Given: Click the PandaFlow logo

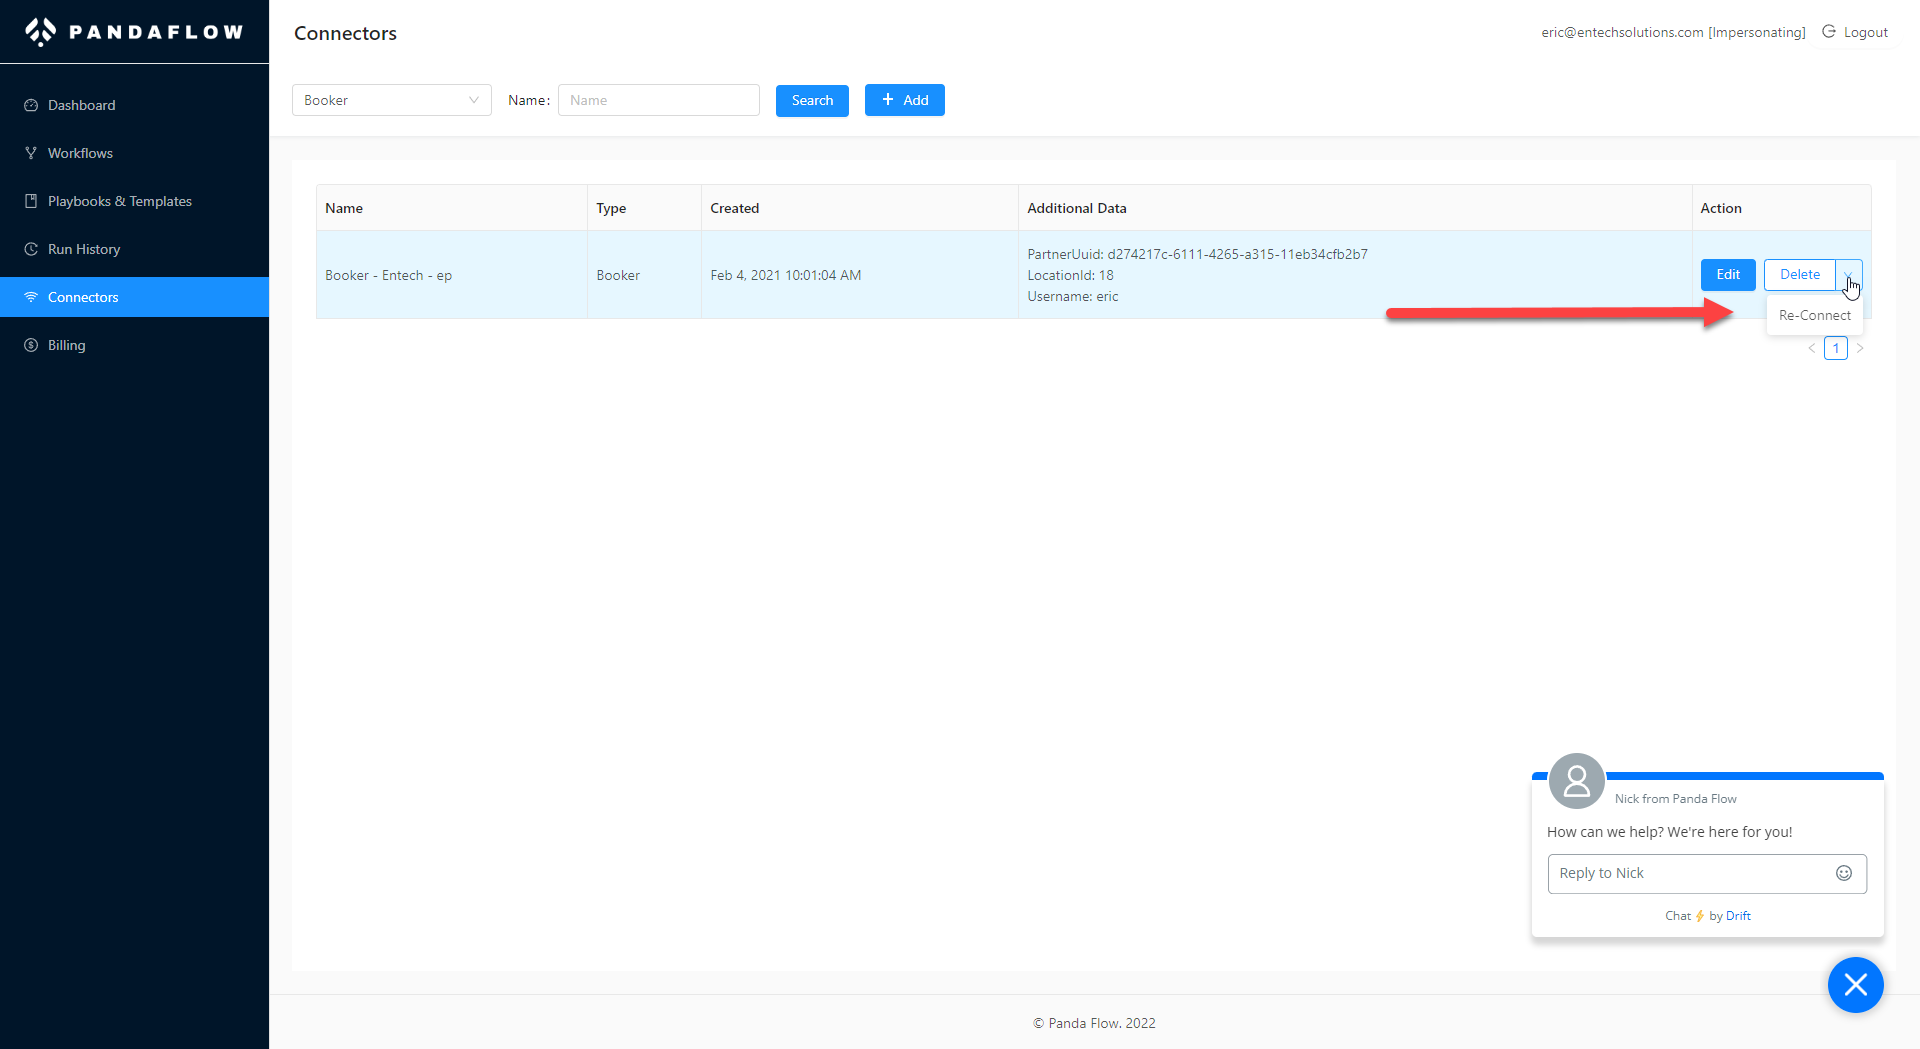Looking at the screenshot, I should pyautogui.click(x=134, y=32).
